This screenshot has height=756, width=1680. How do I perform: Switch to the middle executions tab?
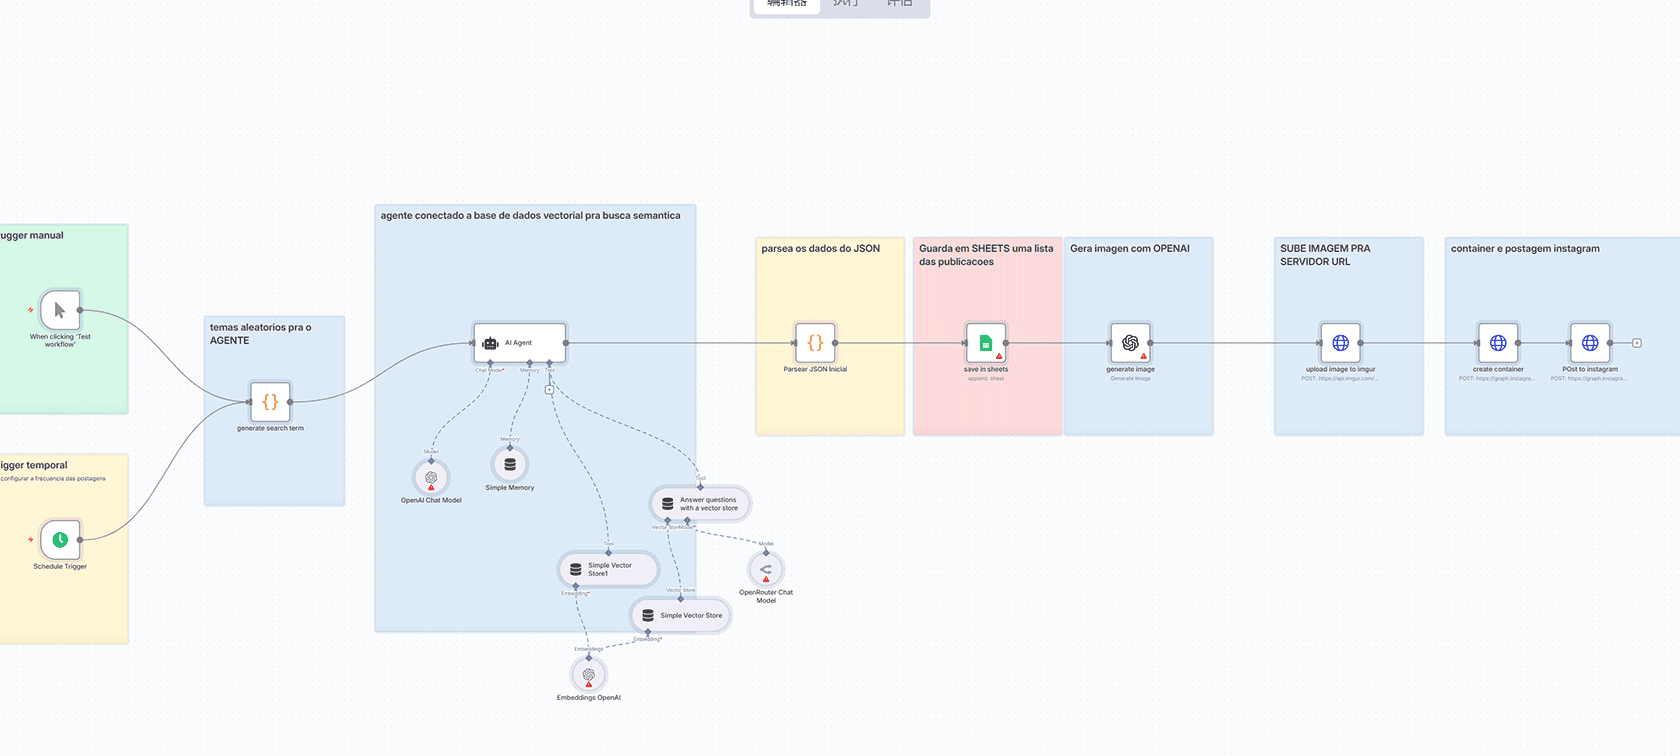845,4
